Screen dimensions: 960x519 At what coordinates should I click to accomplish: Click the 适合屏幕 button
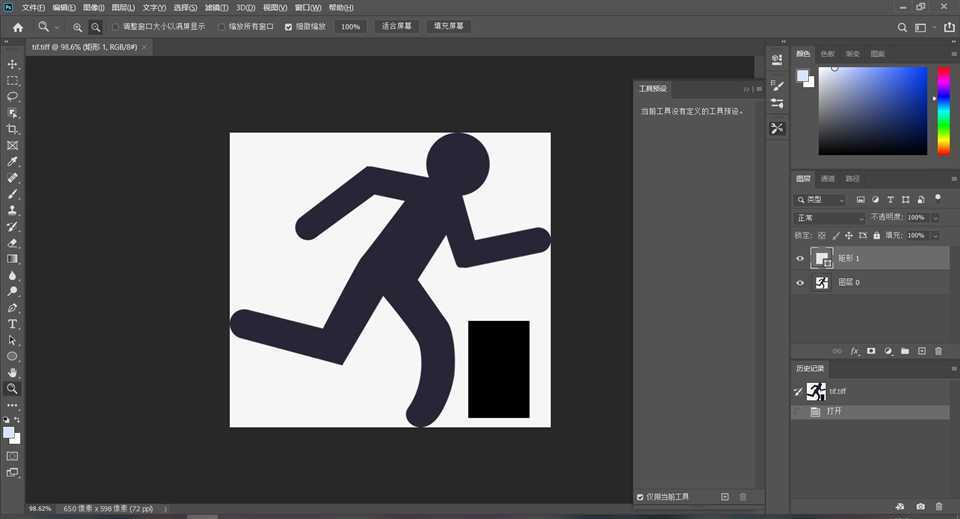pyautogui.click(x=398, y=27)
